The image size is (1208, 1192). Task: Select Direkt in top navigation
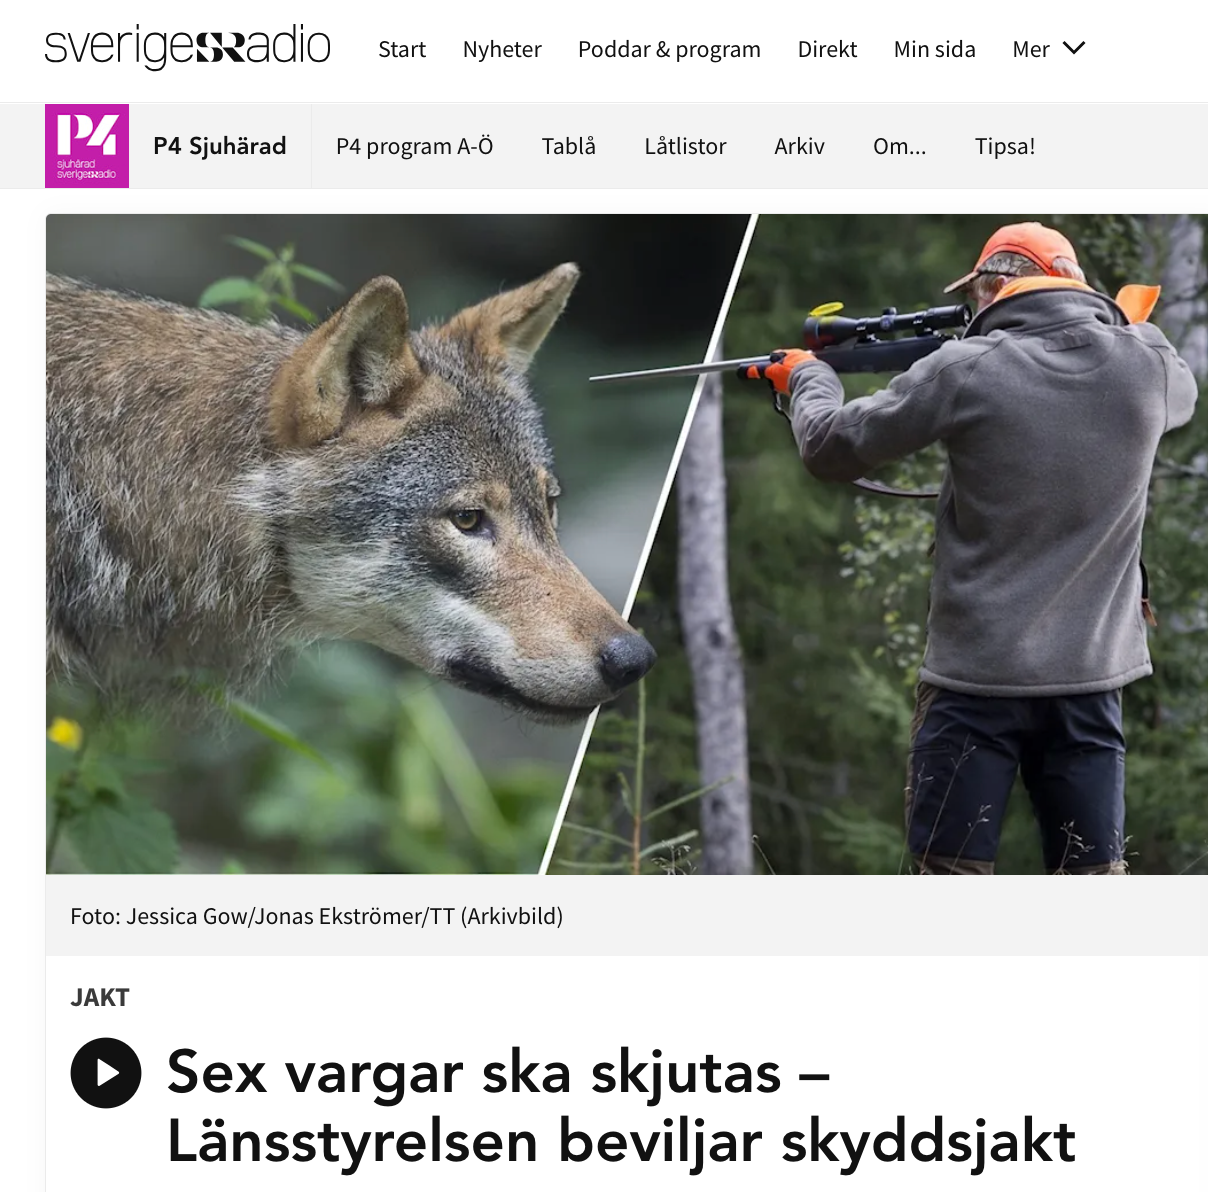827,49
